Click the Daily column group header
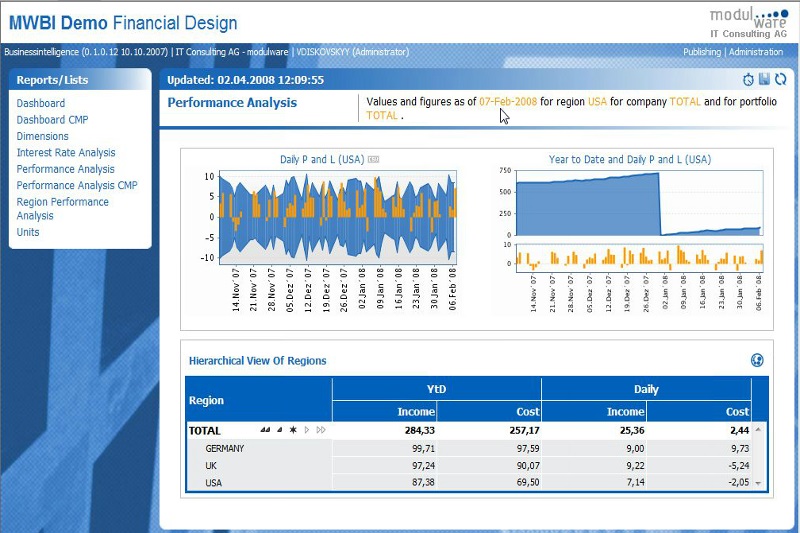Image resolution: width=800 pixels, height=533 pixels. pyautogui.click(x=646, y=389)
